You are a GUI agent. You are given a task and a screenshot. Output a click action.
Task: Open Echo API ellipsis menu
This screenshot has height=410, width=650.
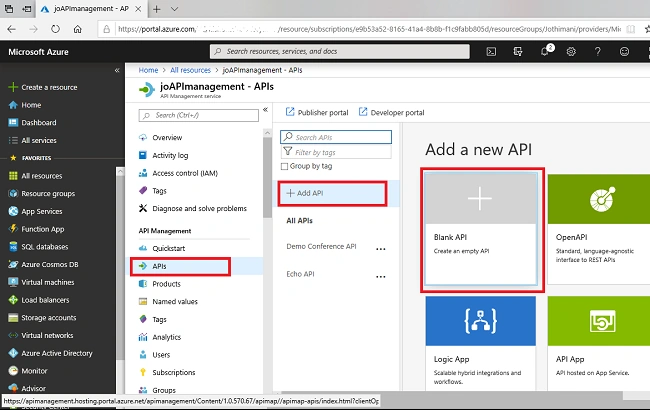(381, 277)
